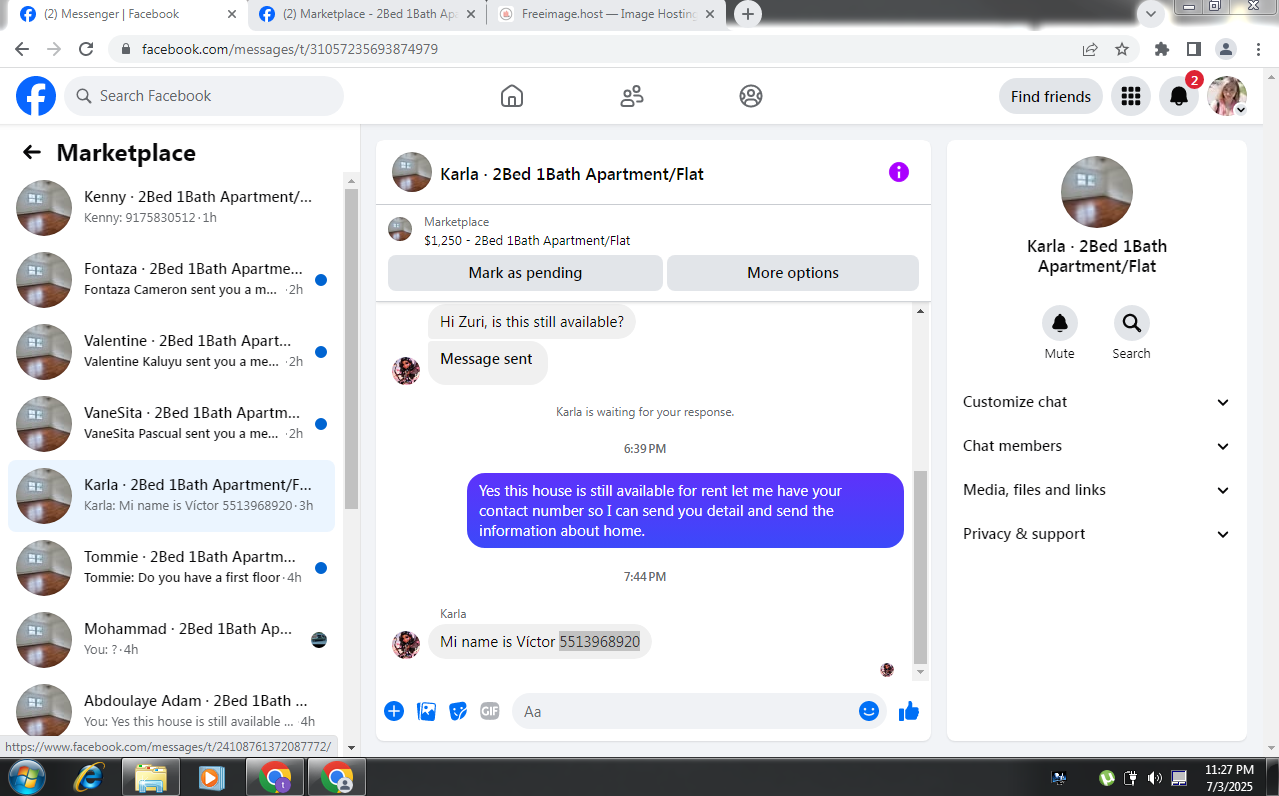Open the emoji picker in message box
Screen dimensions: 1279x796
(x=869, y=711)
